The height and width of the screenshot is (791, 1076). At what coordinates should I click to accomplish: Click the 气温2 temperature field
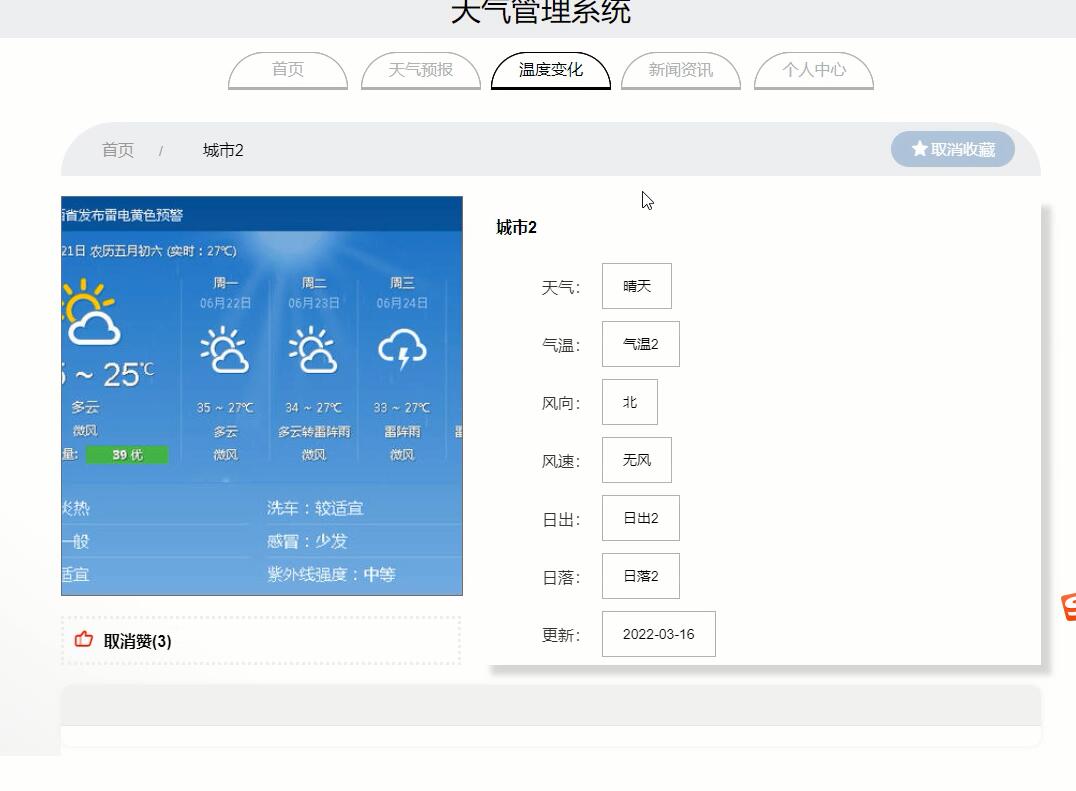tap(640, 343)
